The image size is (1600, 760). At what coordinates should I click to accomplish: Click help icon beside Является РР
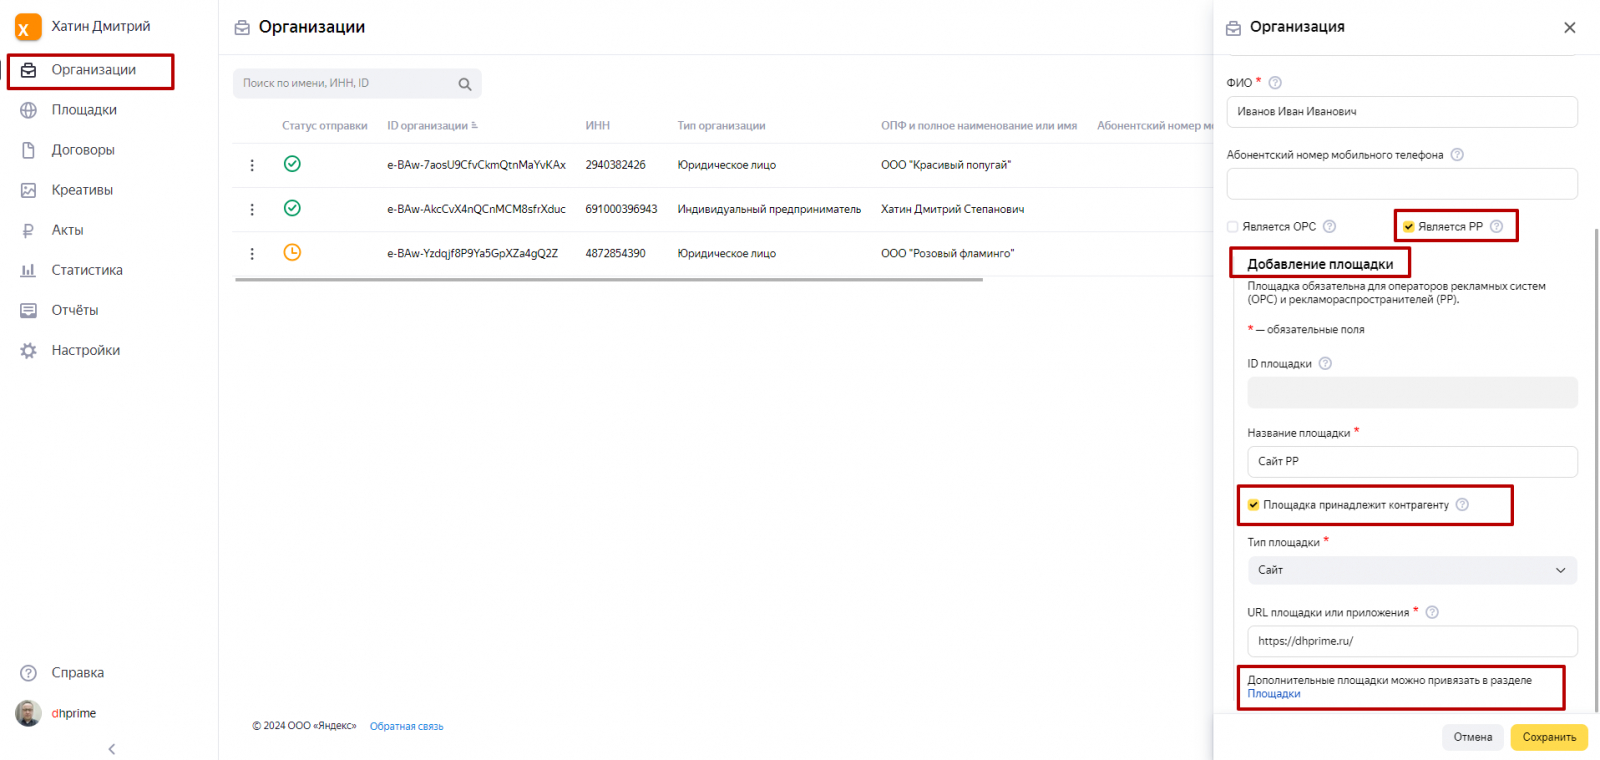[x=1496, y=227]
